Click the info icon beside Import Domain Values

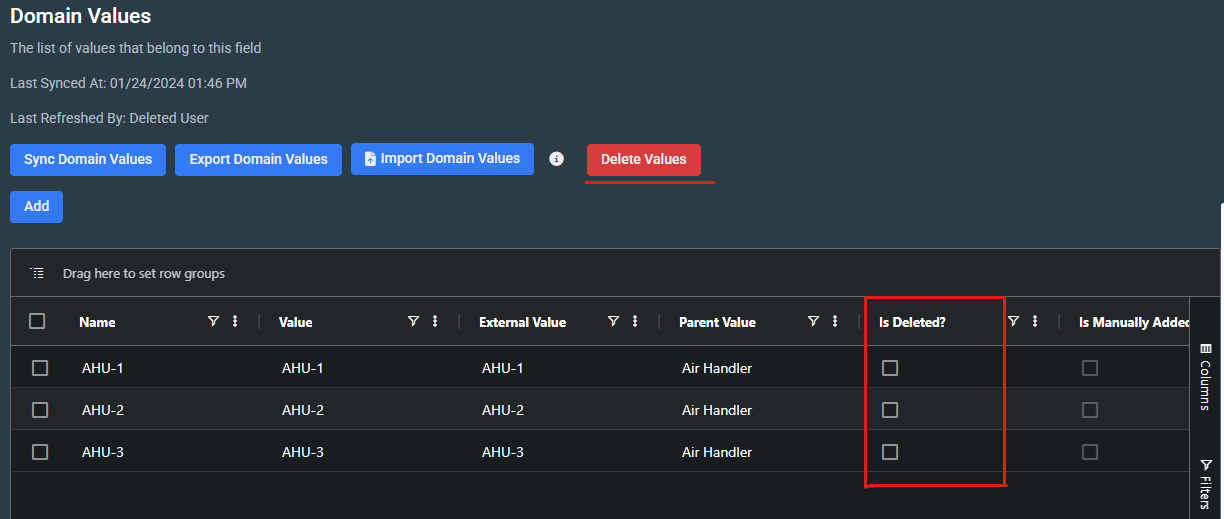click(x=557, y=159)
